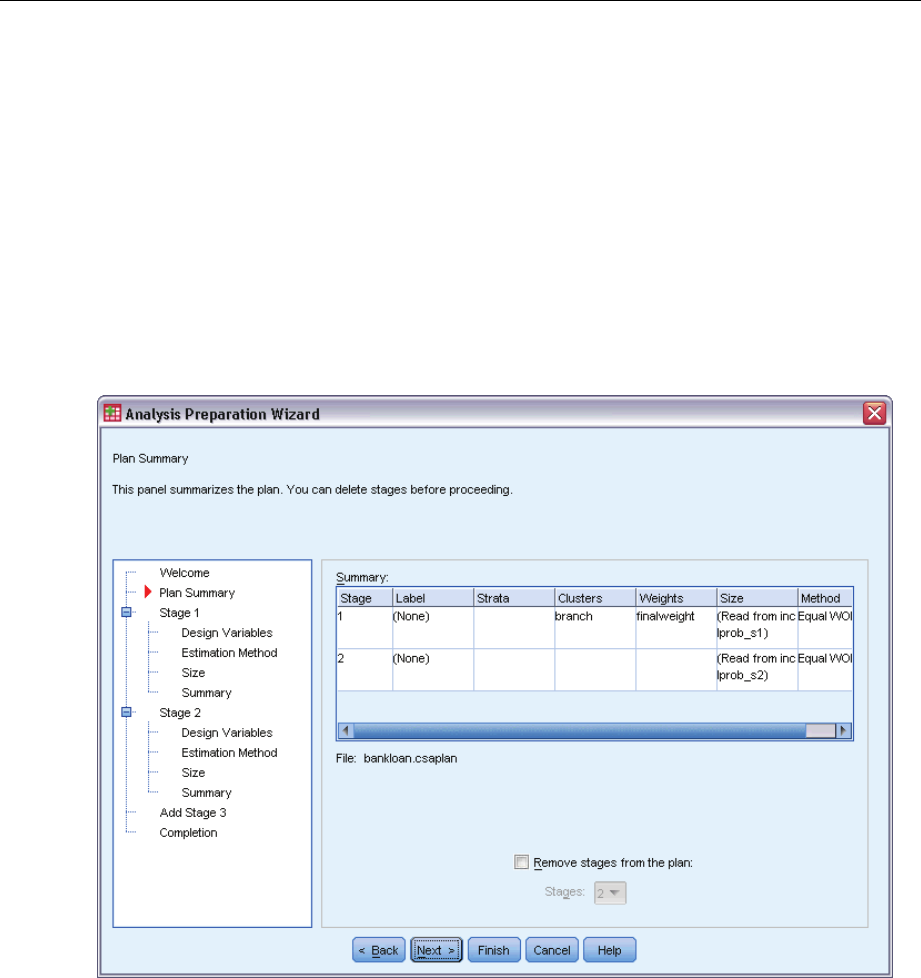Image resolution: width=921 pixels, height=978 pixels.
Task: Open Summary under Stage 2
Action: click(x=206, y=792)
